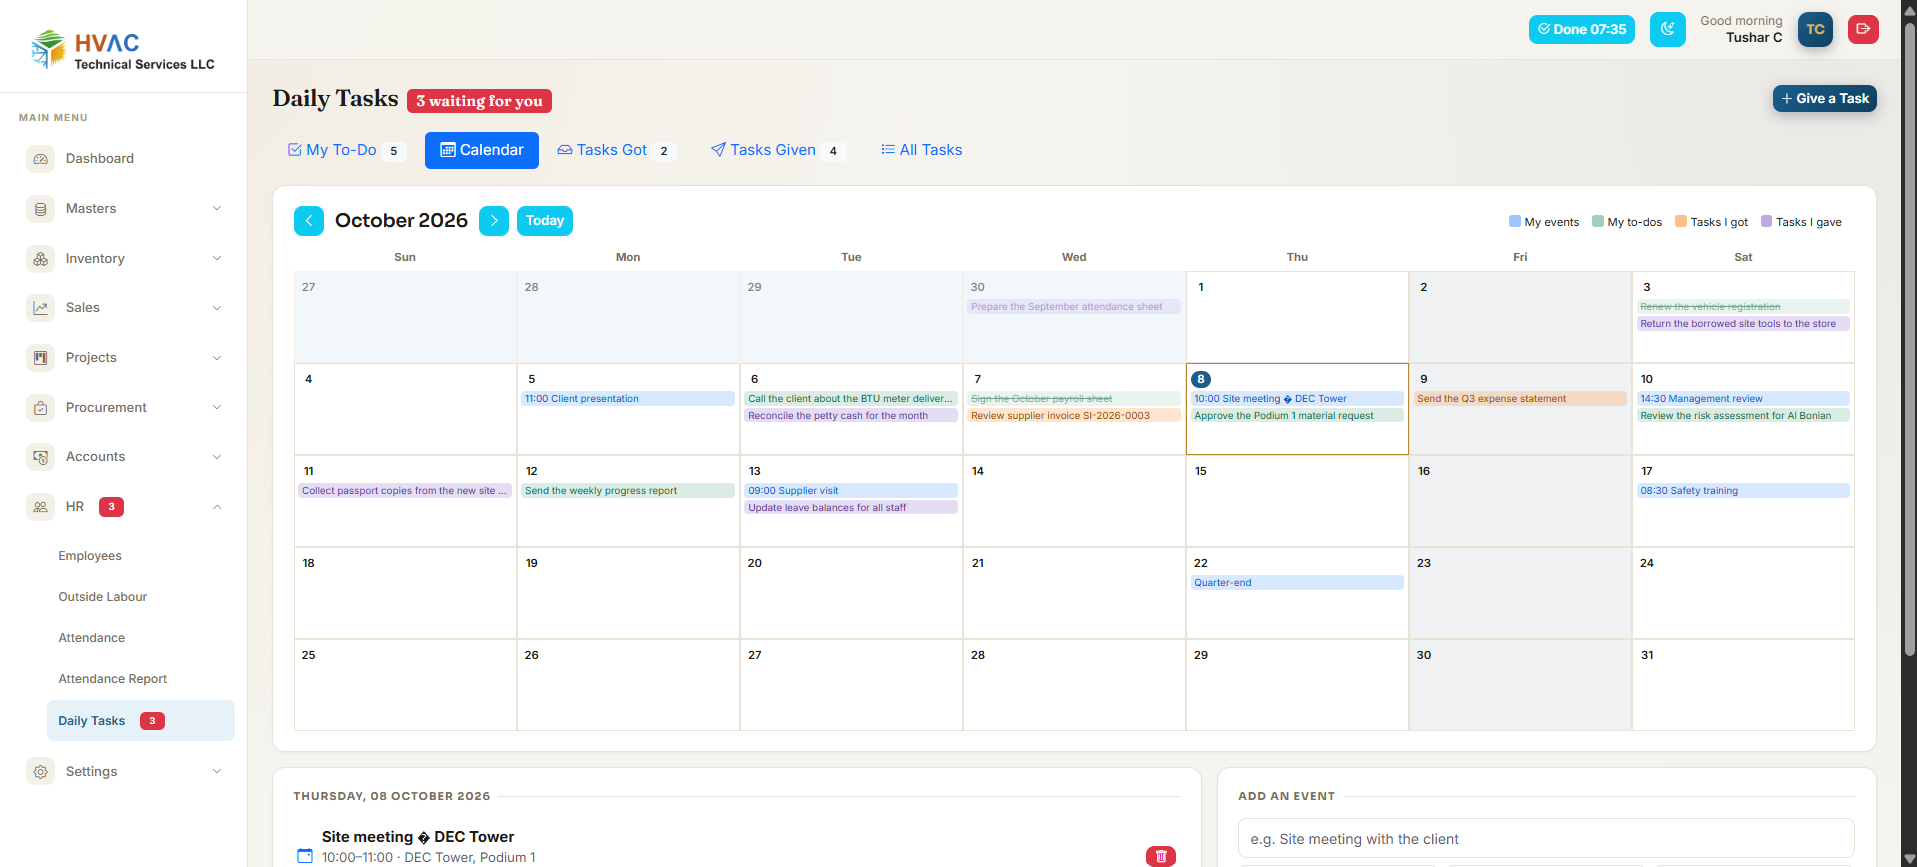
Task: Expand the Masters menu chevron
Action: 217,209
